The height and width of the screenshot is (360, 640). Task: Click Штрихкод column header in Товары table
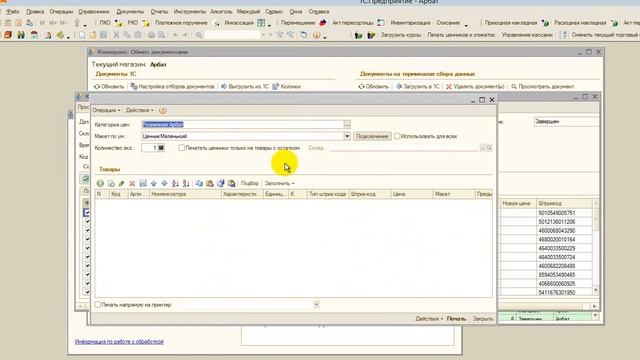point(370,194)
